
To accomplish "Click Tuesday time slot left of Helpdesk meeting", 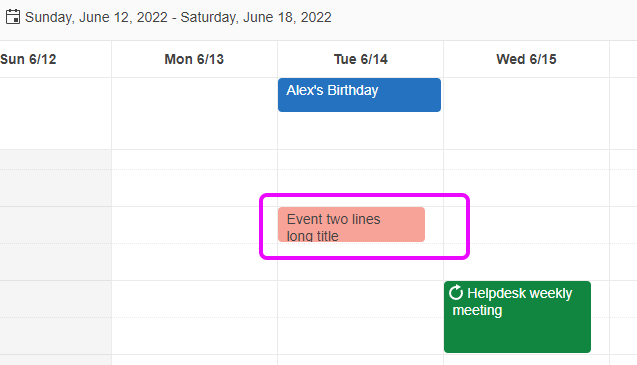I will tap(360, 299).
